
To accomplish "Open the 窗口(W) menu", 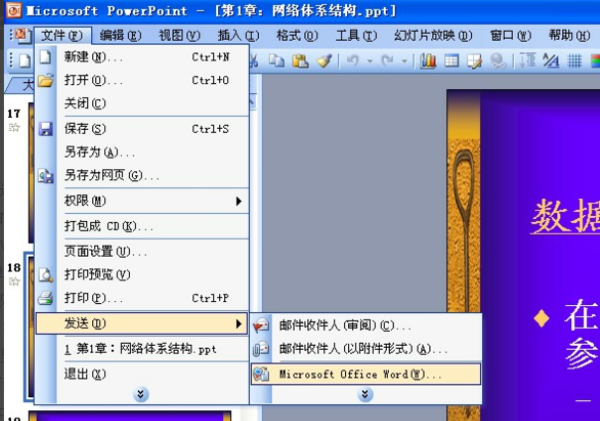I will click(510, 36).
